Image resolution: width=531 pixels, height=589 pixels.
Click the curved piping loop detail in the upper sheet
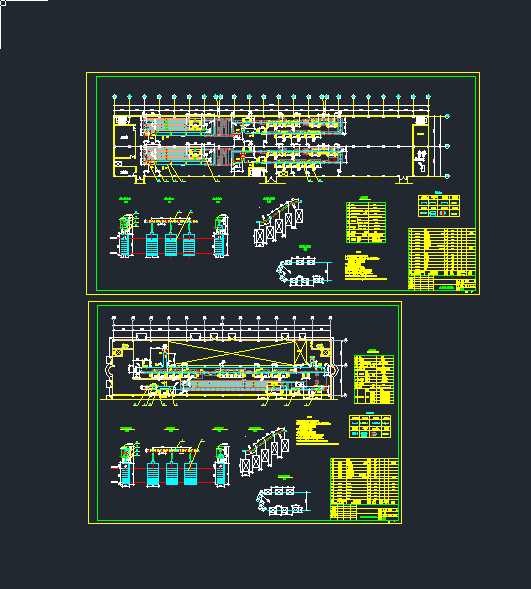coord(304,270)
